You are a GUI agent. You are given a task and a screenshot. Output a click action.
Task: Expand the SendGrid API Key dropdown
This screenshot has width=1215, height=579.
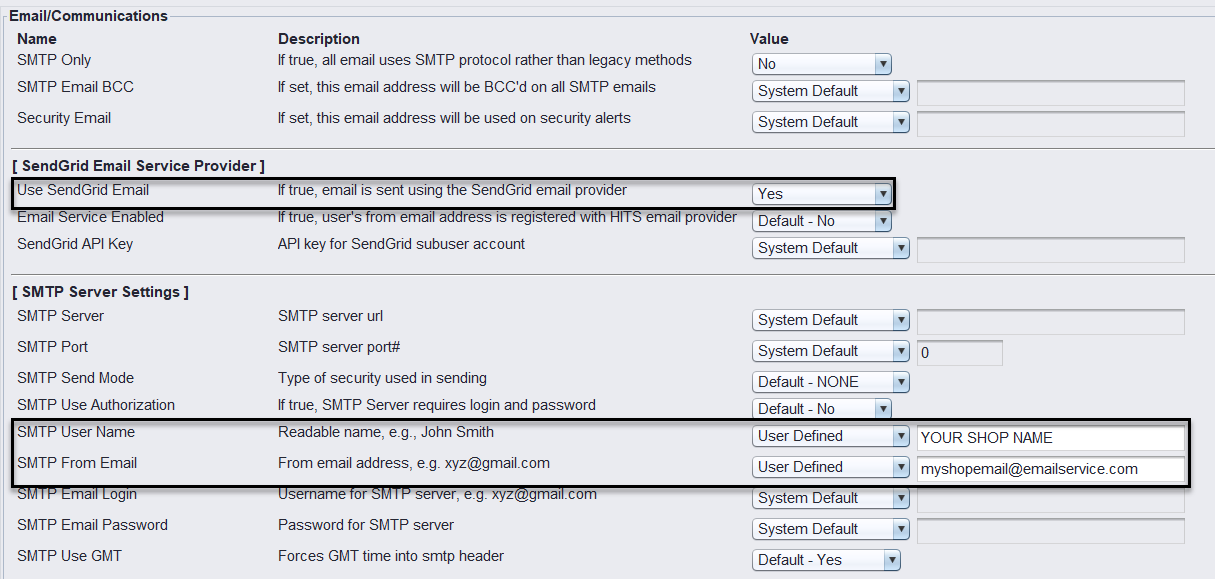click(830, 248)
